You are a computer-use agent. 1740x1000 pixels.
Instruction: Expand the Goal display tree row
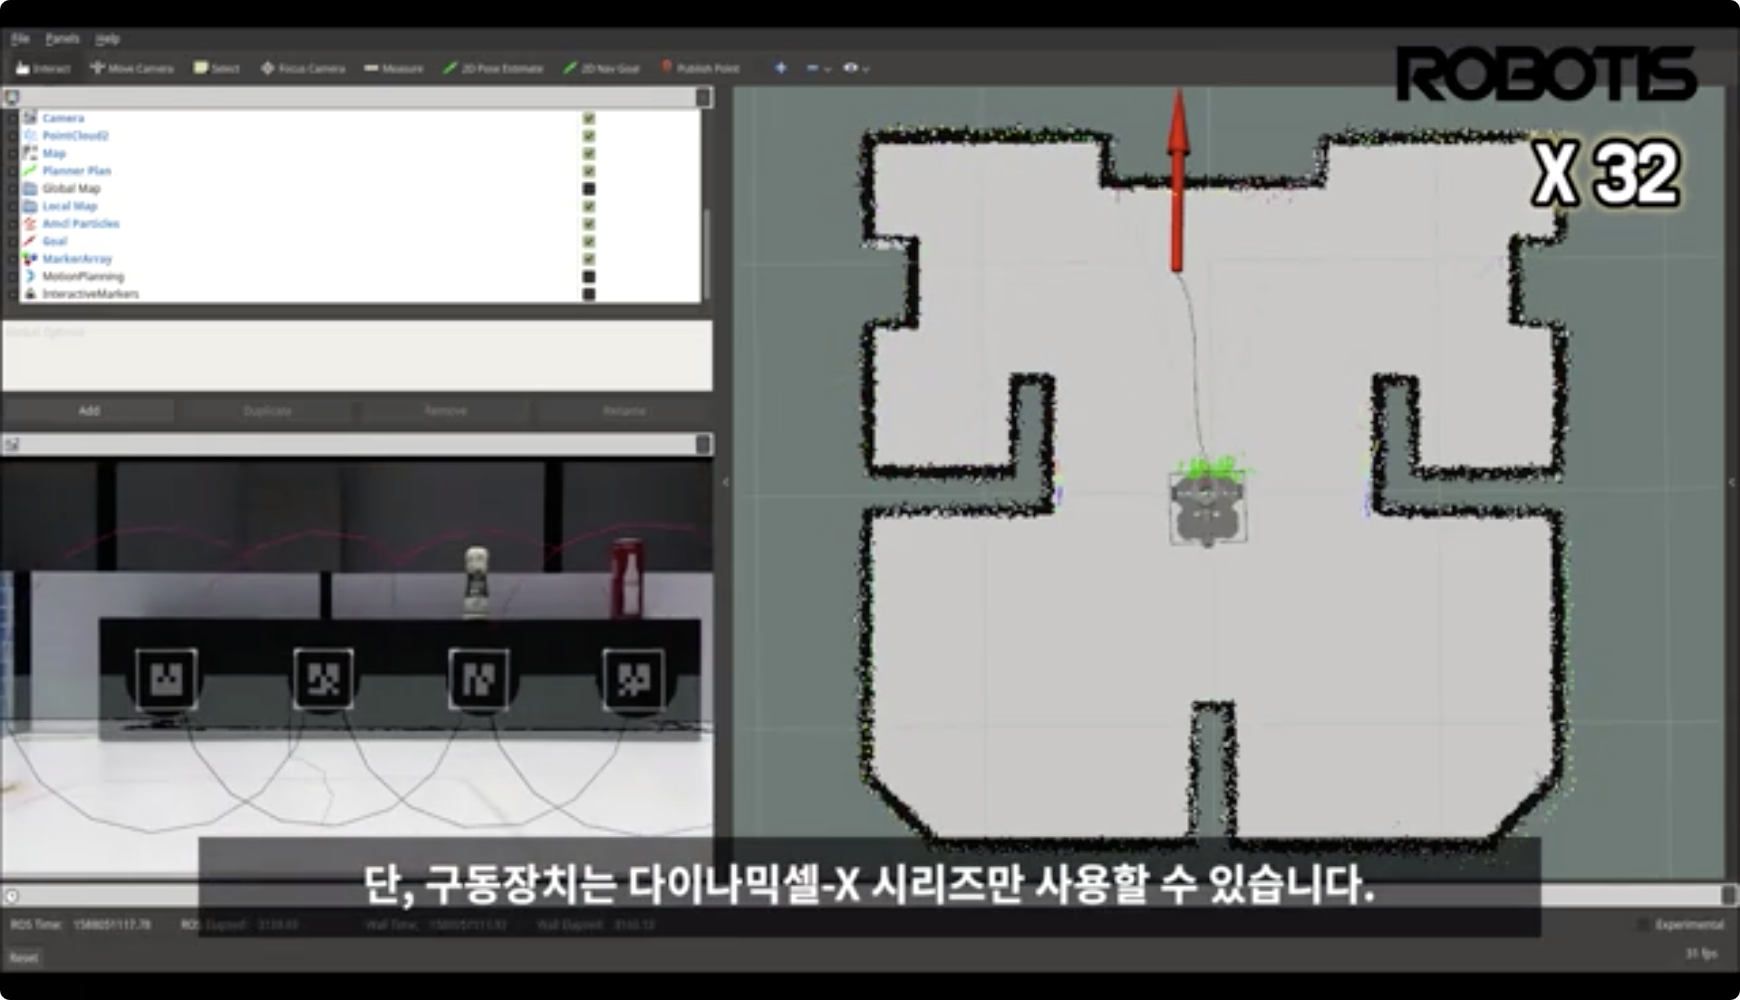pos(13,241)
